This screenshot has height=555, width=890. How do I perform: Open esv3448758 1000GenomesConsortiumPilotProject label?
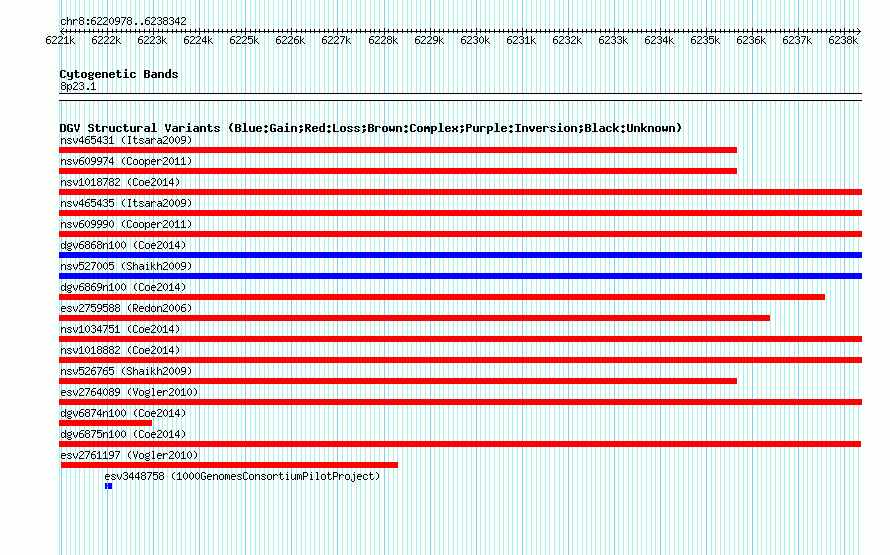pyautogui.click(x=242, y=476)
